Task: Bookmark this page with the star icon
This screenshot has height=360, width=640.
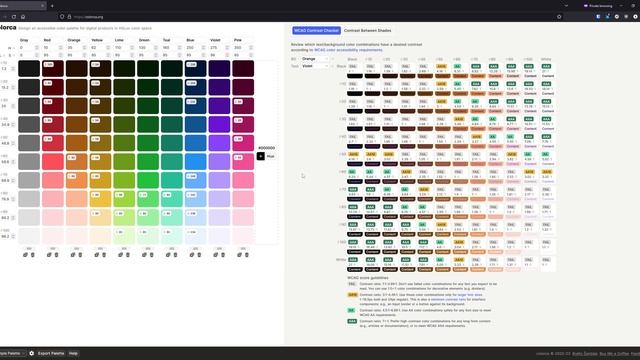Action: tap(559, 17)
